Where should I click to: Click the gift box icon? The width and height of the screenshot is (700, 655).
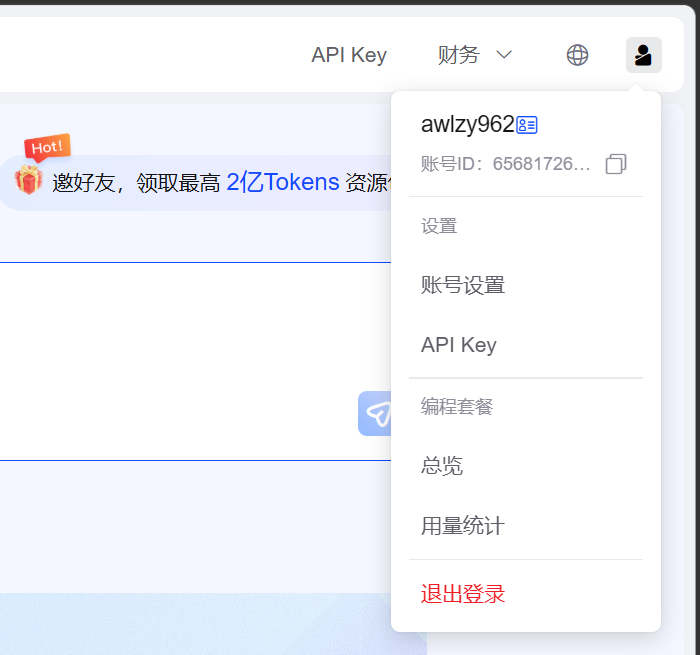click(x=28, y=181)
